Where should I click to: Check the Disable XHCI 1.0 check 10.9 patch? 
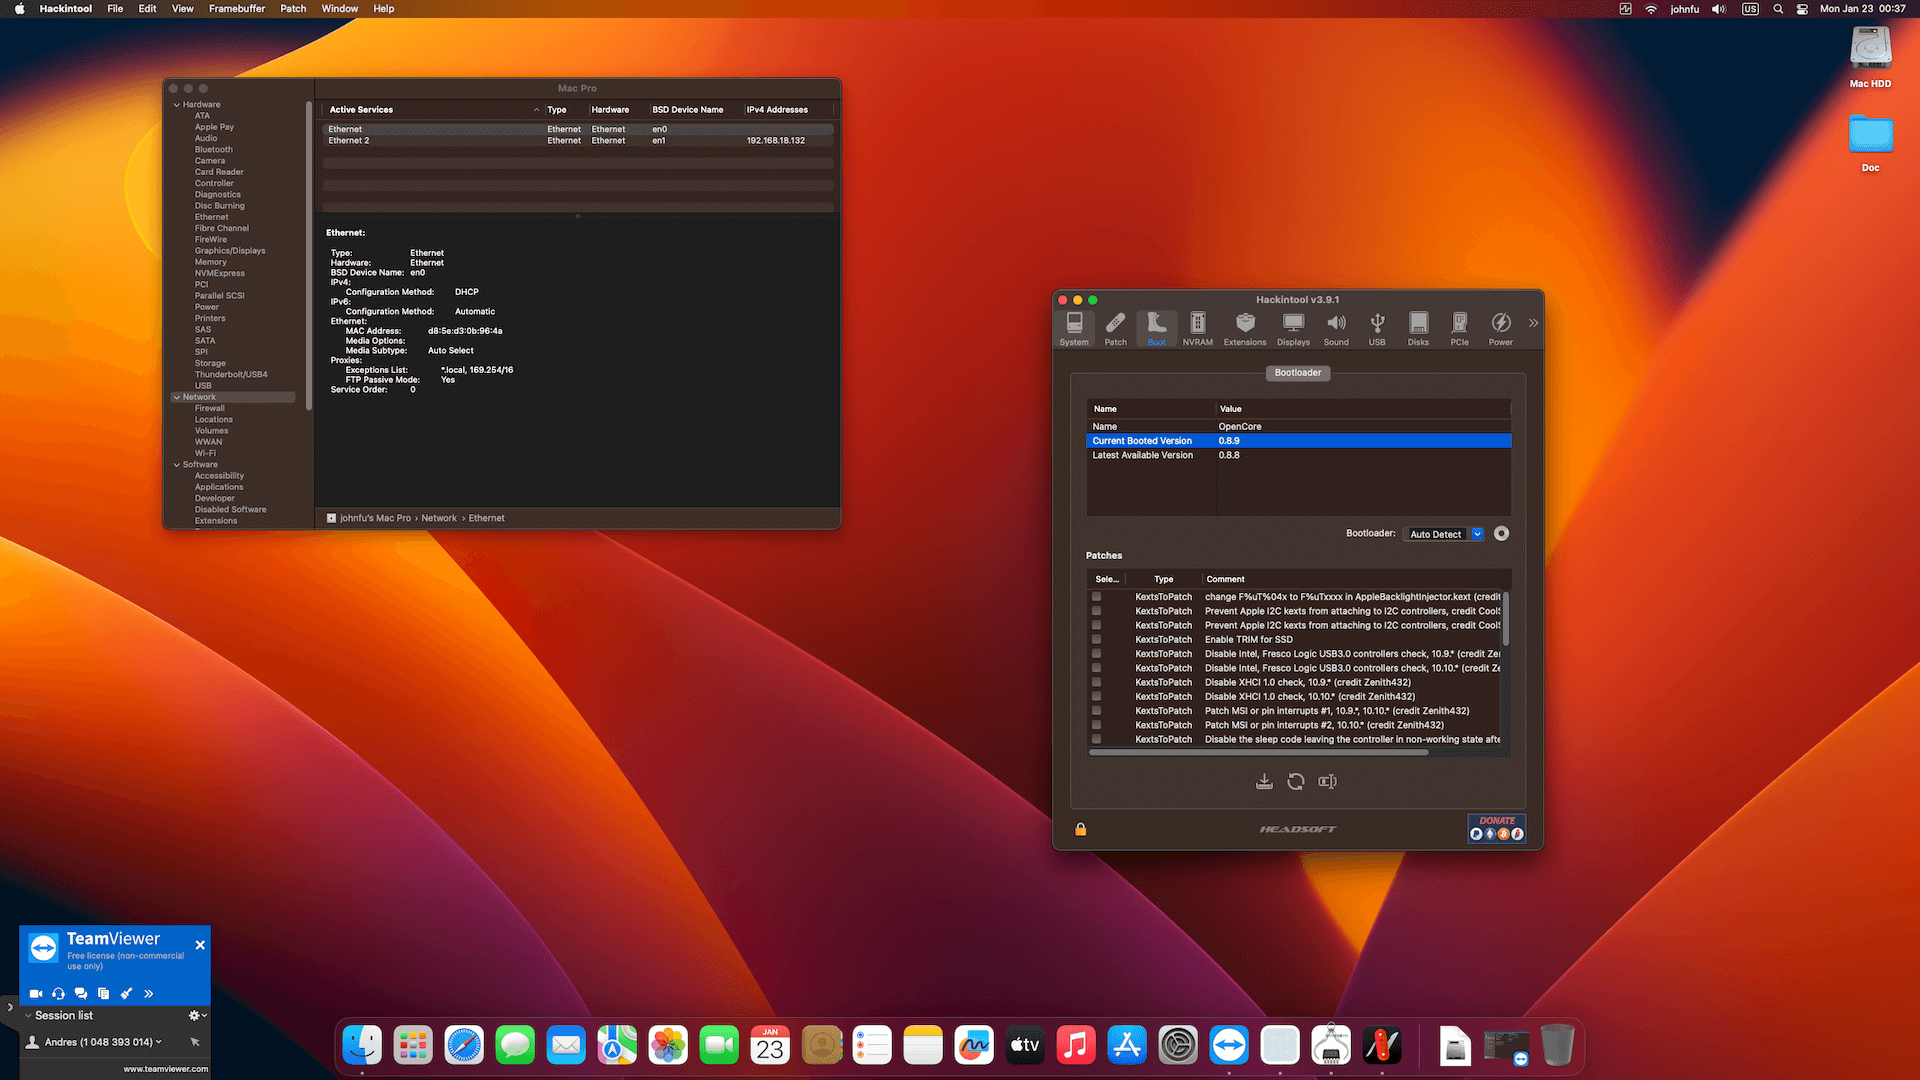pos(1096,682)
